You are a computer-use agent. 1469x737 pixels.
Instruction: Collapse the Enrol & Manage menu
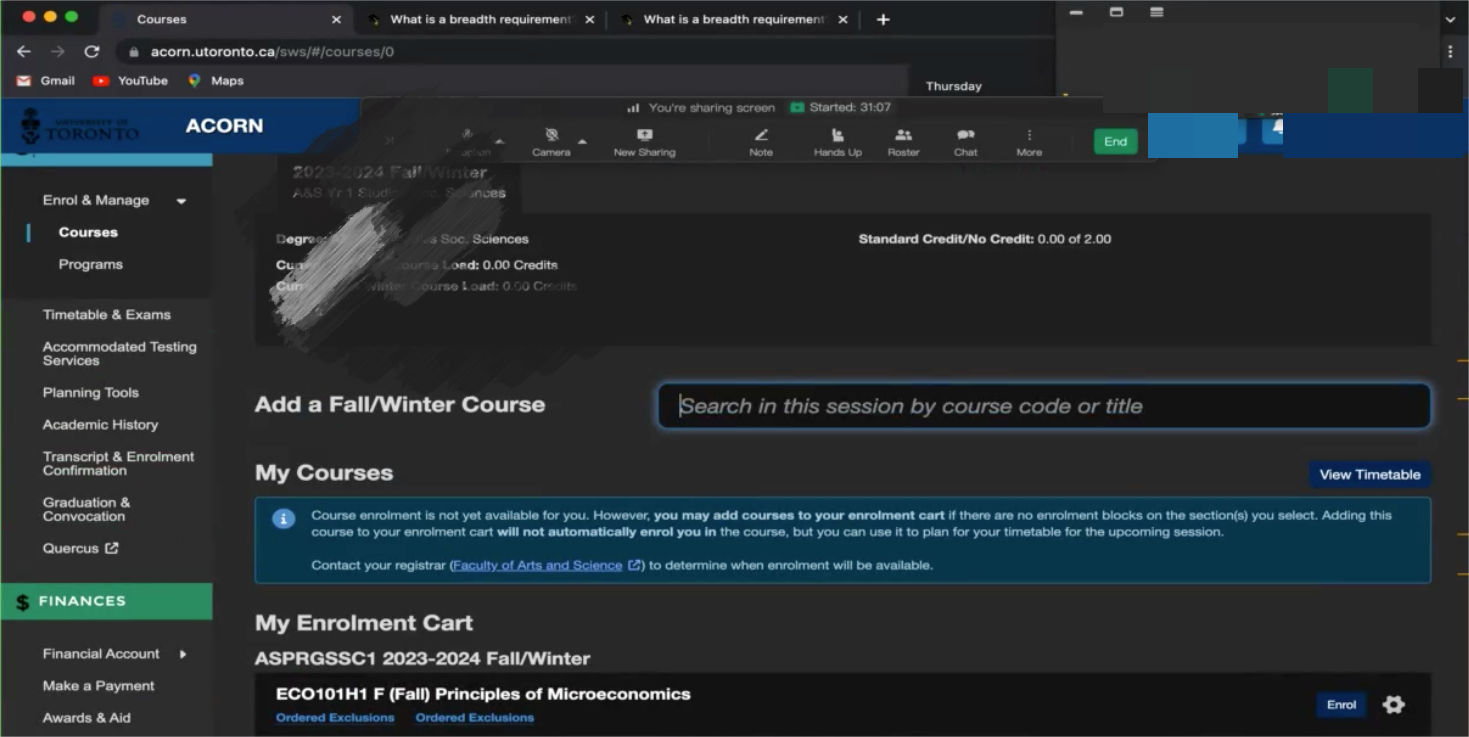pos(181,201)
